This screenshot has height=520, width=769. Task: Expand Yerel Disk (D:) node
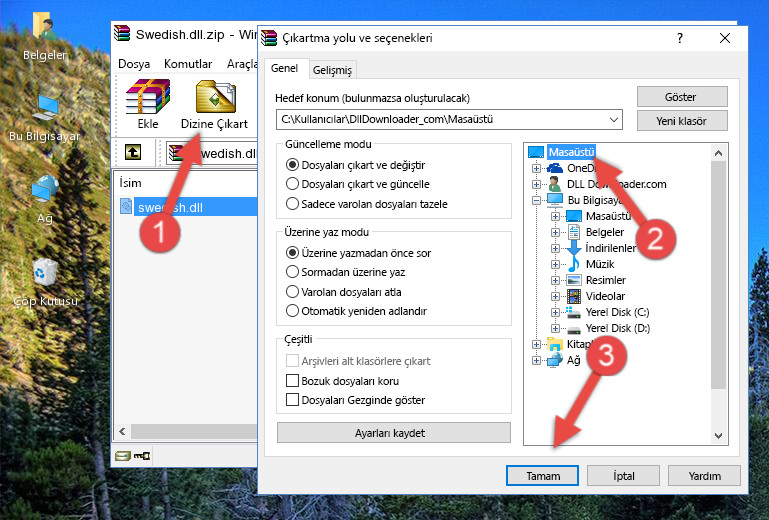click(x=555, y=328)
